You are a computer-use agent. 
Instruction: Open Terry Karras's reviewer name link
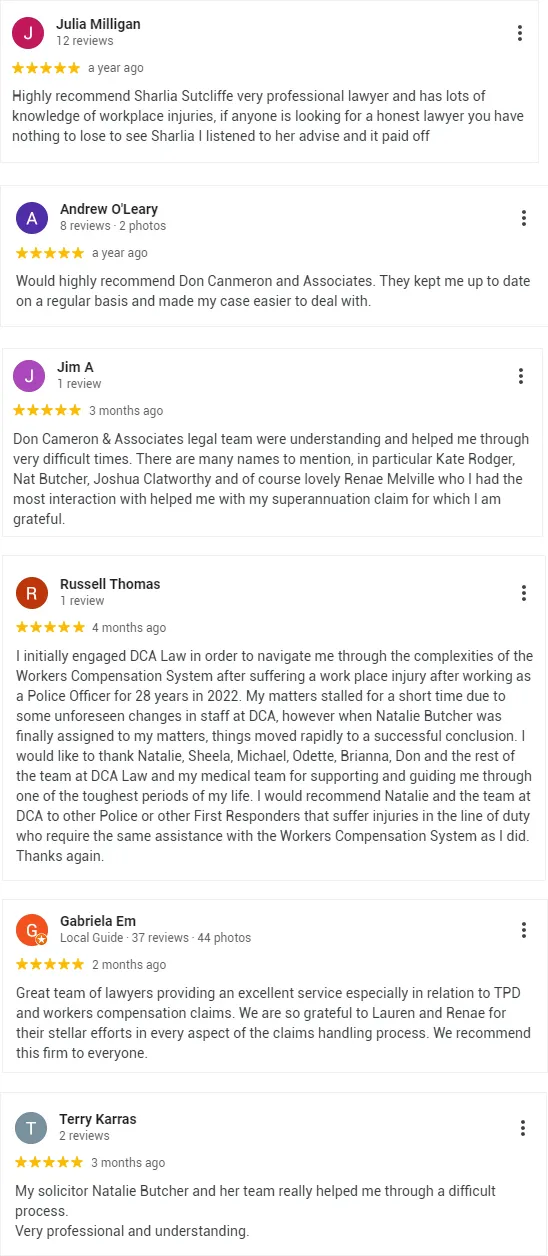(98, 1119)
